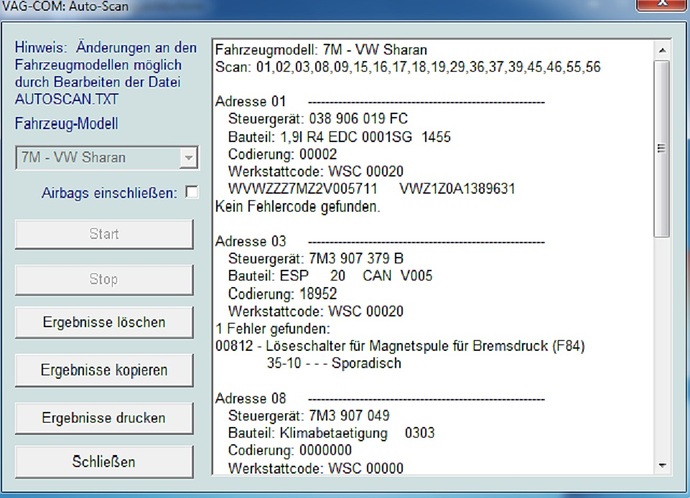Viewport: 690px width, 498px height.
Task: Click fault code '00812 - Löseschalter' line
Action: [400, 346]
